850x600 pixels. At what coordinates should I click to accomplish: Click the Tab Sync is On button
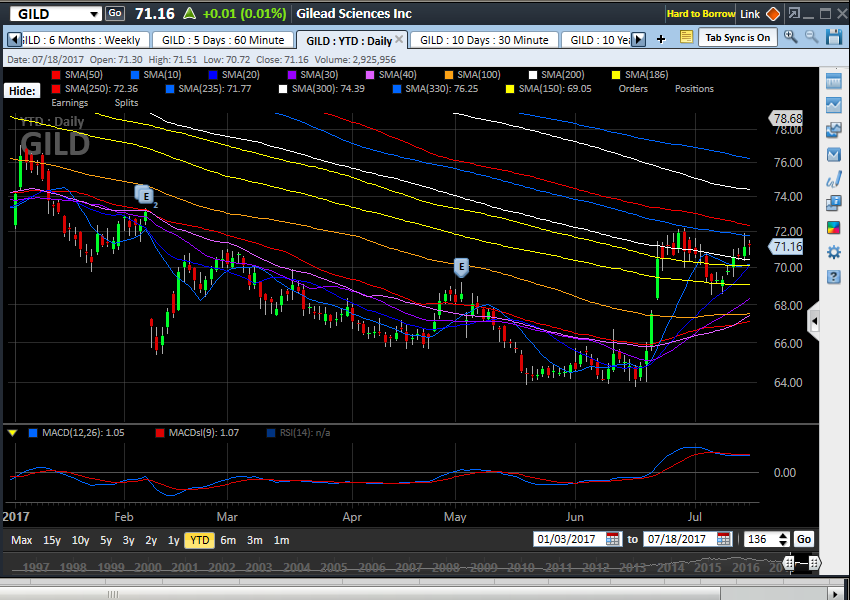click(737, 37)
